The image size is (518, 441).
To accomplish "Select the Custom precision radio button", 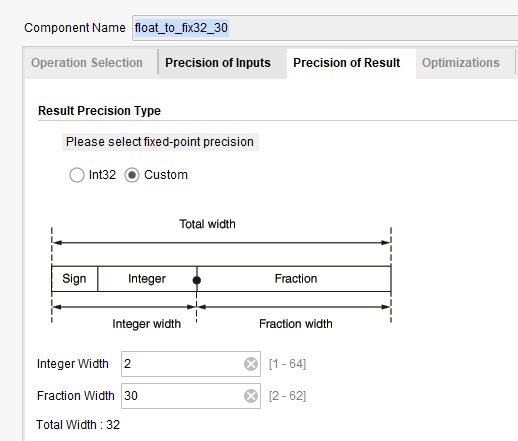I will [x=132, y=175].
